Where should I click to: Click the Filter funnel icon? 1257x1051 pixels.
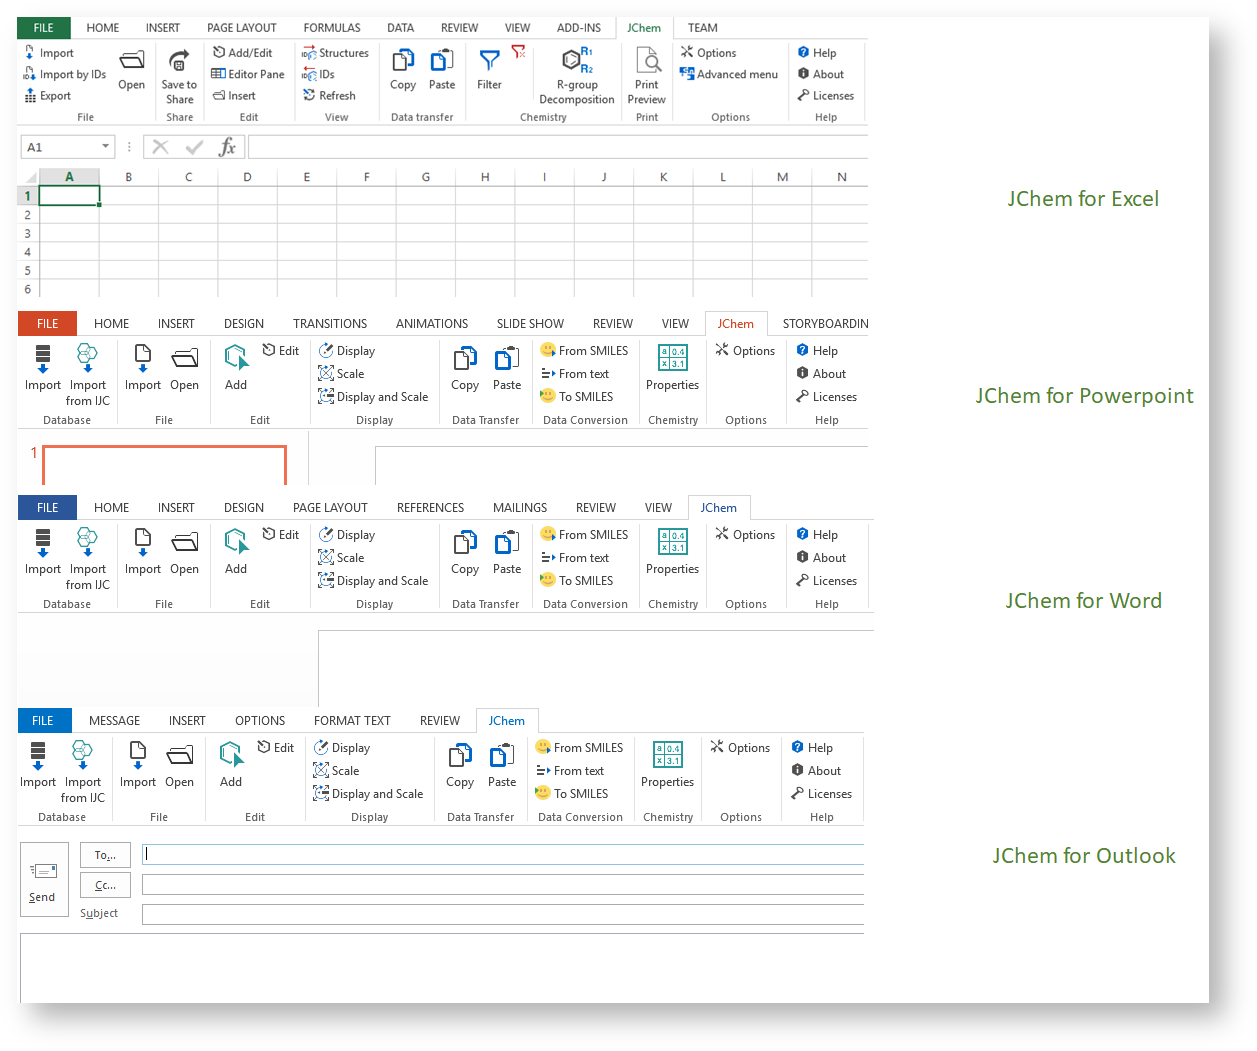tap(489, 62)
